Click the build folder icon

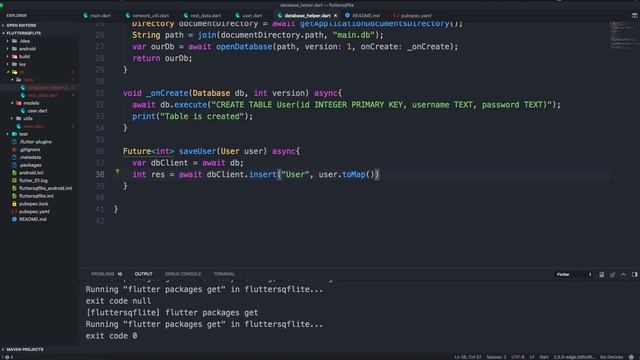[x=15, y=56]
